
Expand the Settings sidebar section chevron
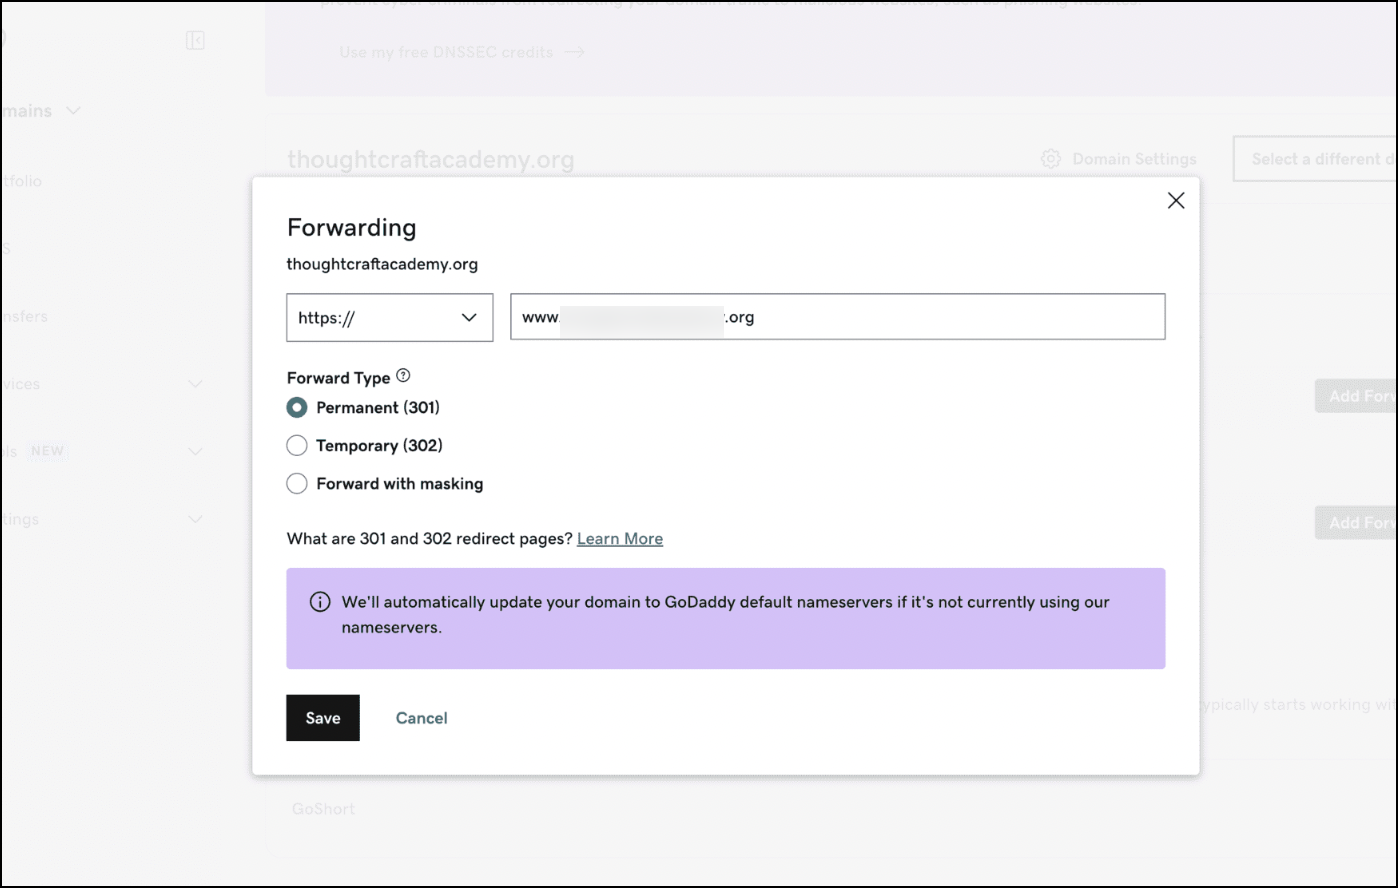coord(195,519)
